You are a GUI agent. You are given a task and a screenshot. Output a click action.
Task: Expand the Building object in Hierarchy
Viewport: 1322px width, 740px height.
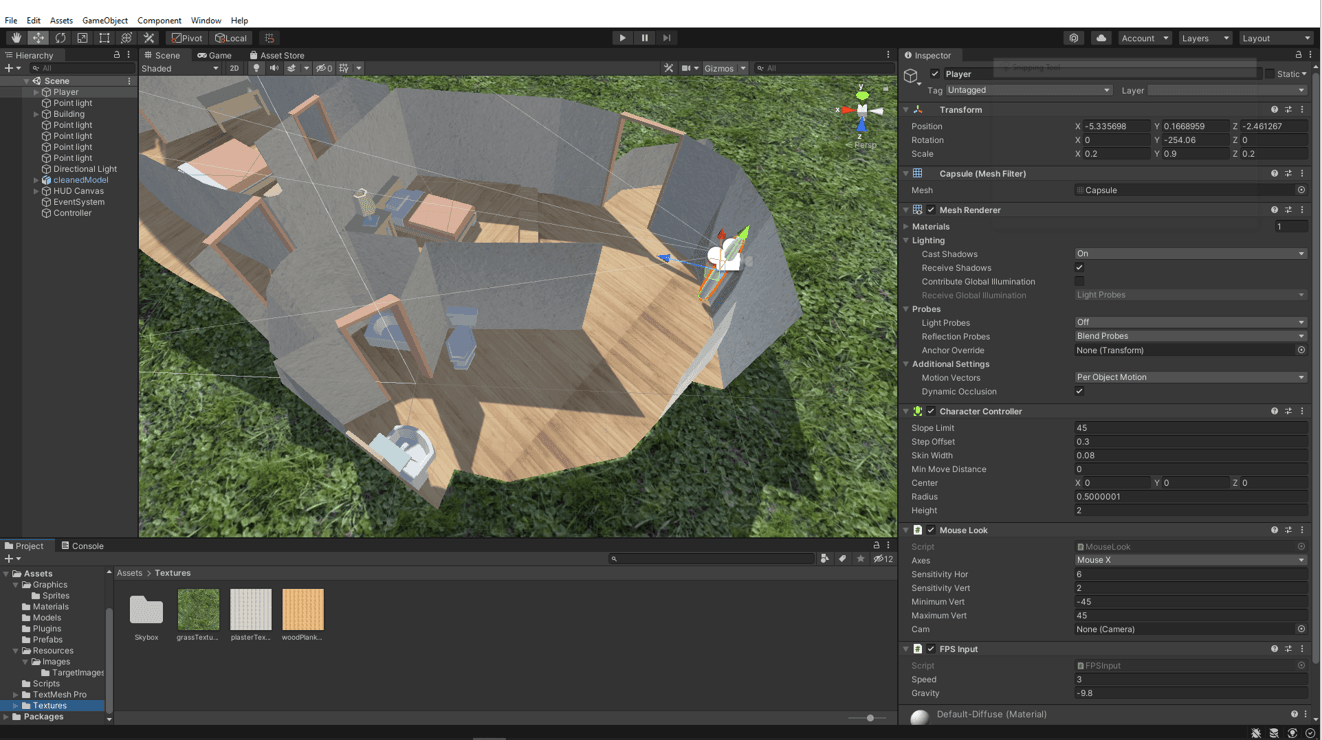click(37, 114)
